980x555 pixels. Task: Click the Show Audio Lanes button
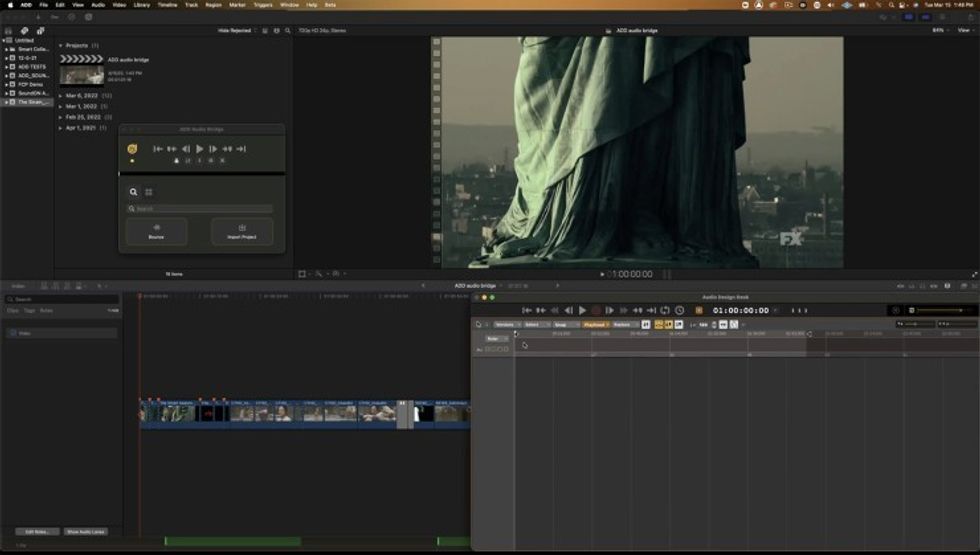coord(86,532)
